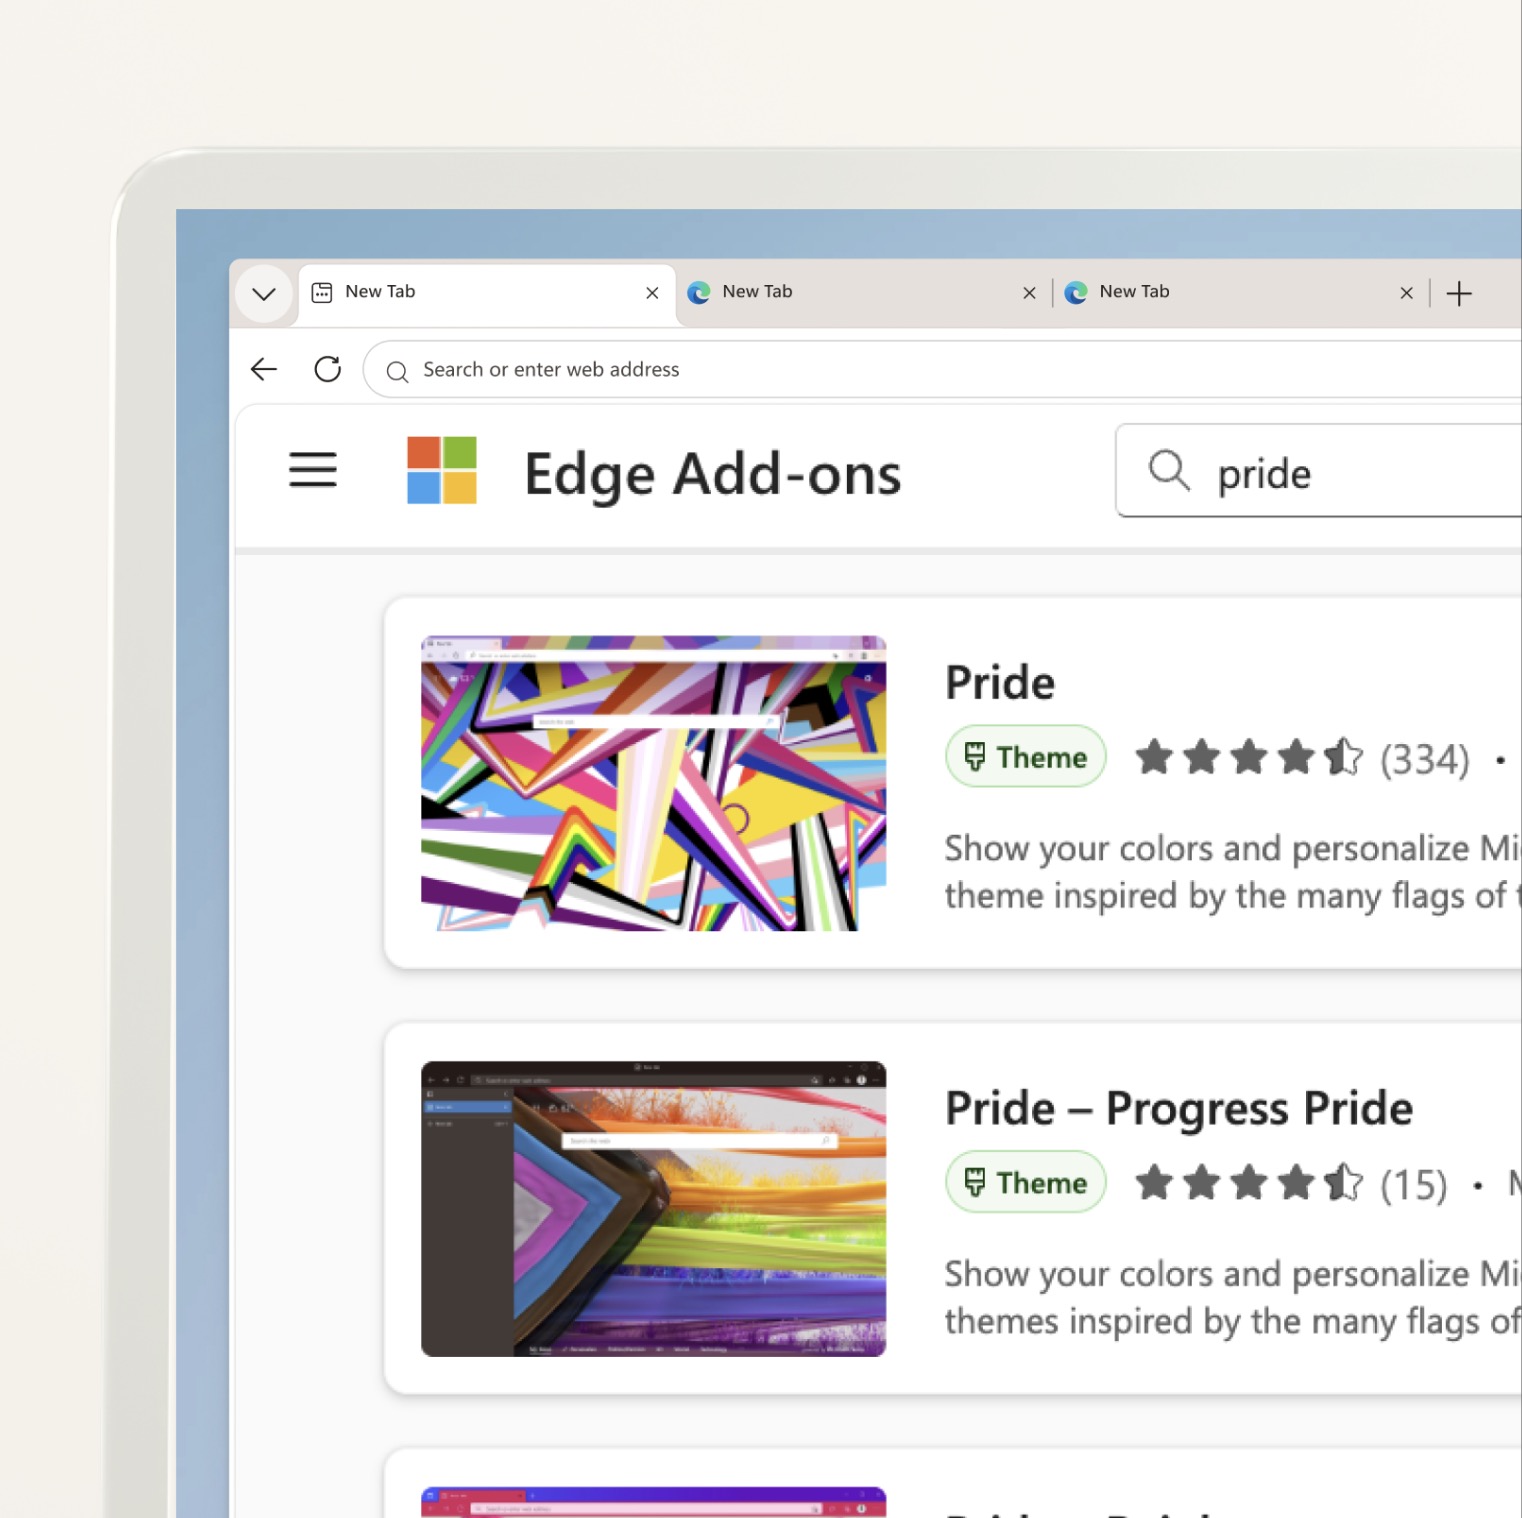The height and width of the screenshot is (1518, 1522).
Task: Click the search magnifier in Add-ons search
Action: pos(1169,470)
